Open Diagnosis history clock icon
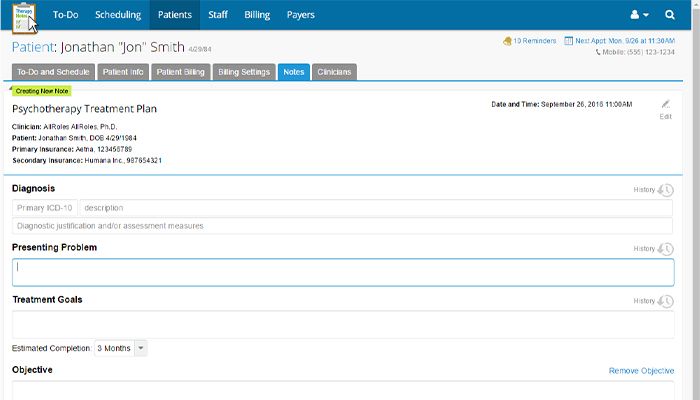 point(666,190)
